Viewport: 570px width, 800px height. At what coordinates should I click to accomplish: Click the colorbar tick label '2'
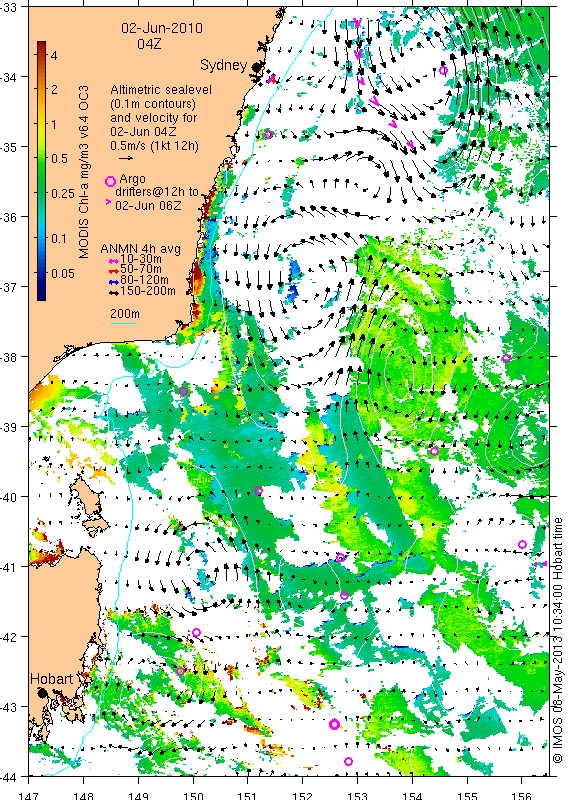click(54, 89)
